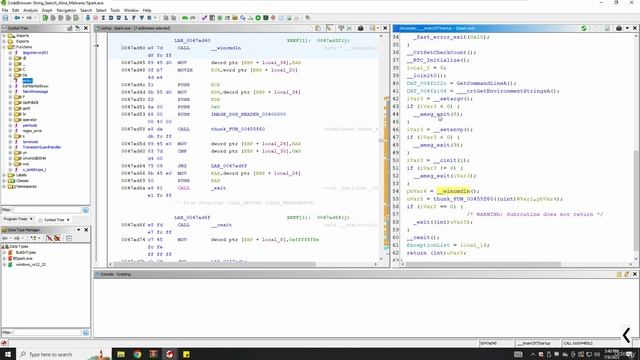Click the Redo toolbar icon

(x=193, y=18)
